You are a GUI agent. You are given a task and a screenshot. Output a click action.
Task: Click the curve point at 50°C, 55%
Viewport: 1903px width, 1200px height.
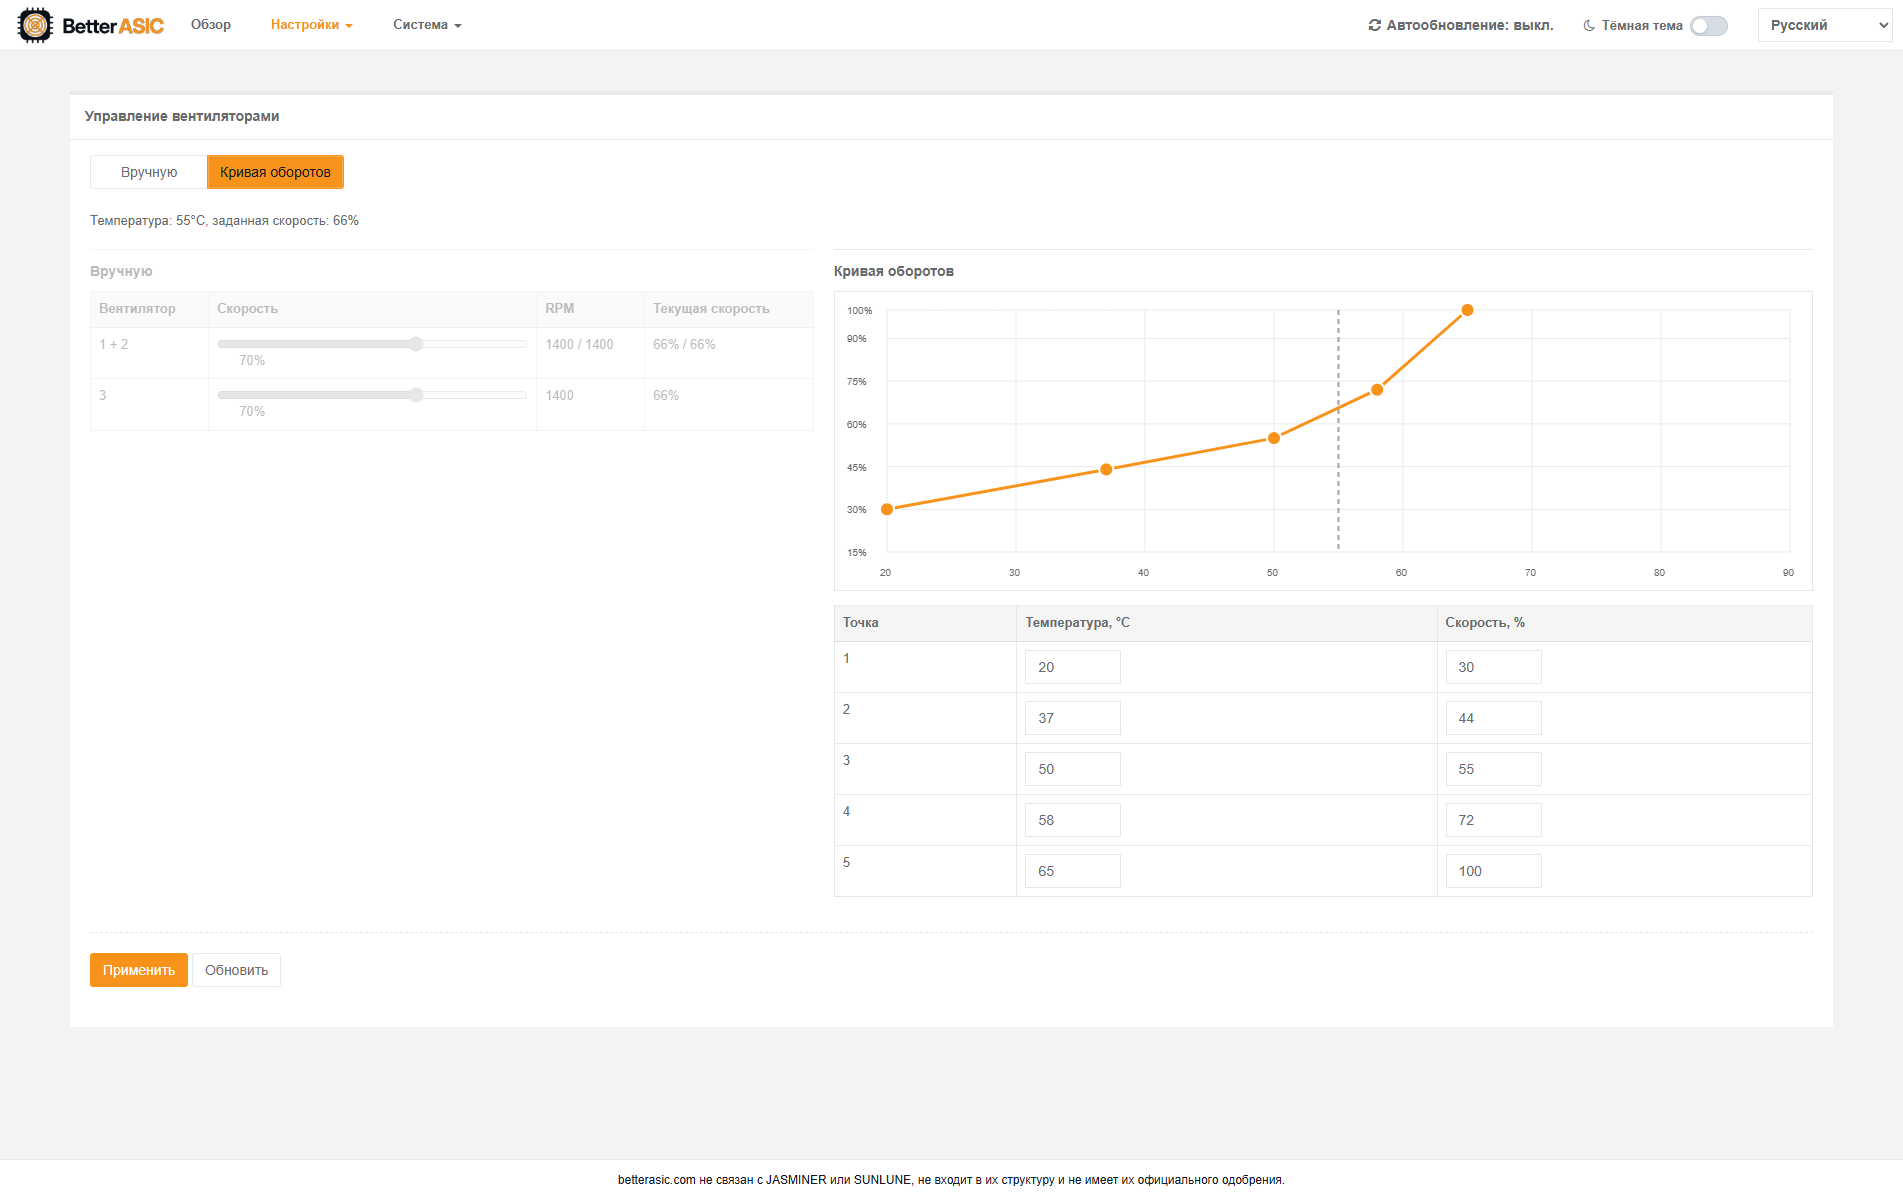pyautogui.click(x=1274, y=438)
